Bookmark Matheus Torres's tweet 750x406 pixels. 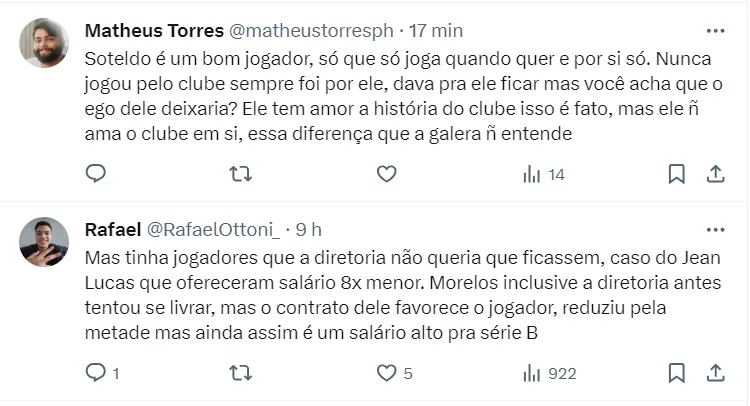click(677, 174)
